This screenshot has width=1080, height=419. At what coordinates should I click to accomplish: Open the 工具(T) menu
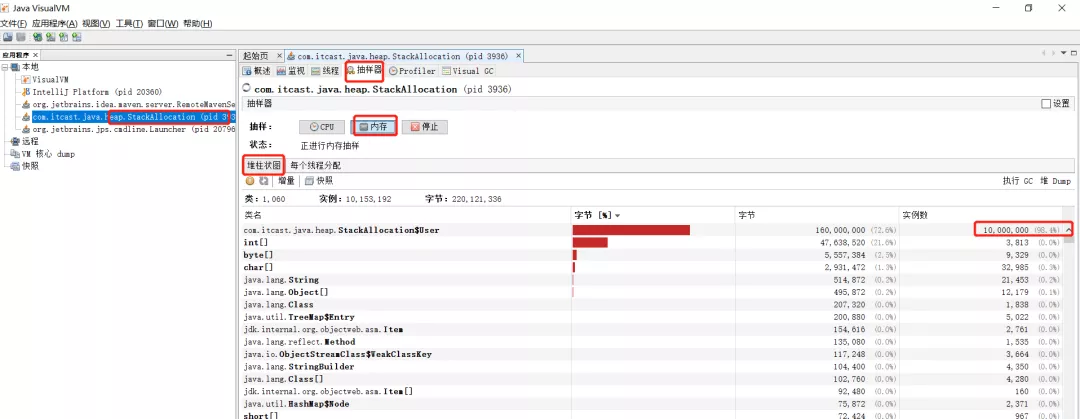(x=129, y=23)
